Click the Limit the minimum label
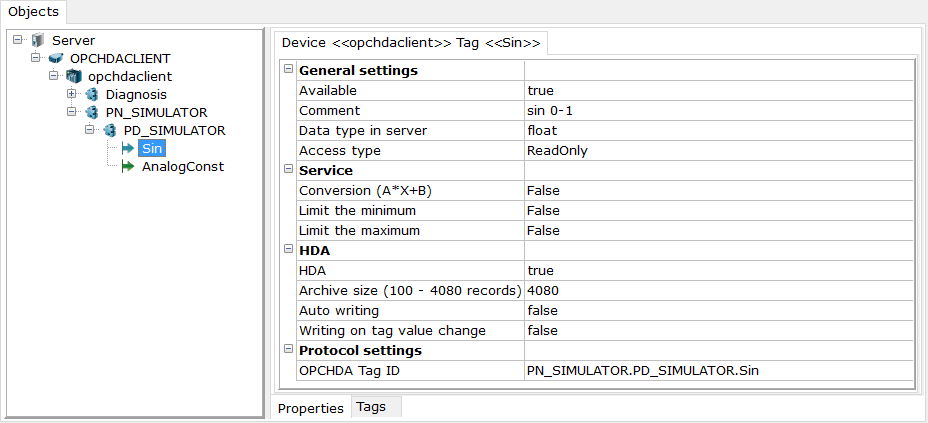The image size is (928, 423). point(357,211)
